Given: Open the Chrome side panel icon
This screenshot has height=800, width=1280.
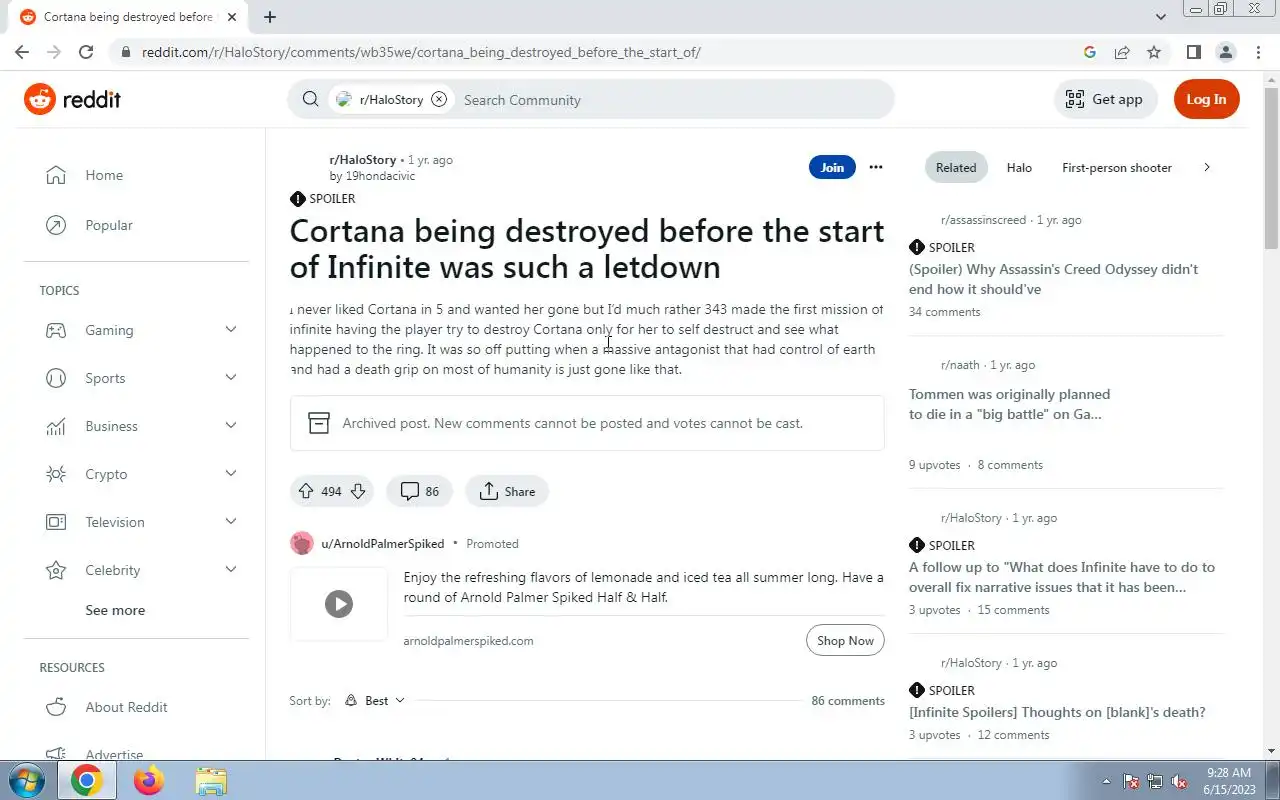Looking at the screenshot, I should (1194, 52).
